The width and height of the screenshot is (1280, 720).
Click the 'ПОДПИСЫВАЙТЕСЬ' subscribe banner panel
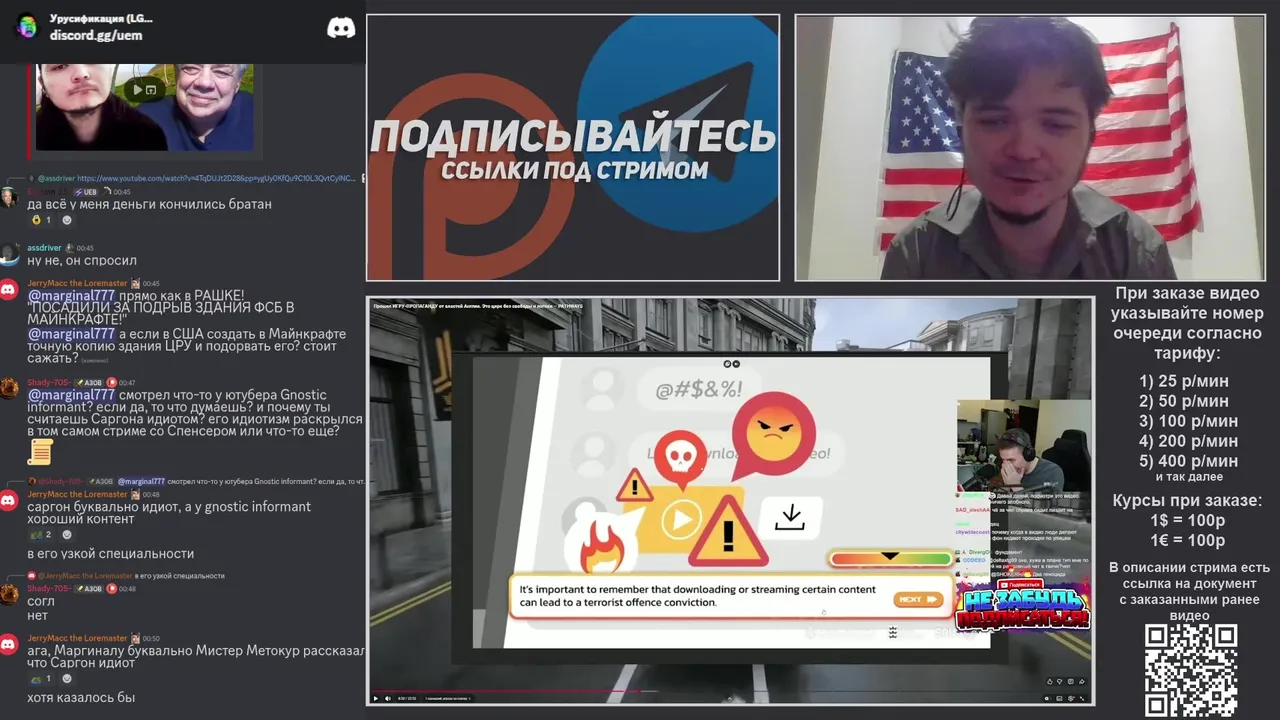572,147
